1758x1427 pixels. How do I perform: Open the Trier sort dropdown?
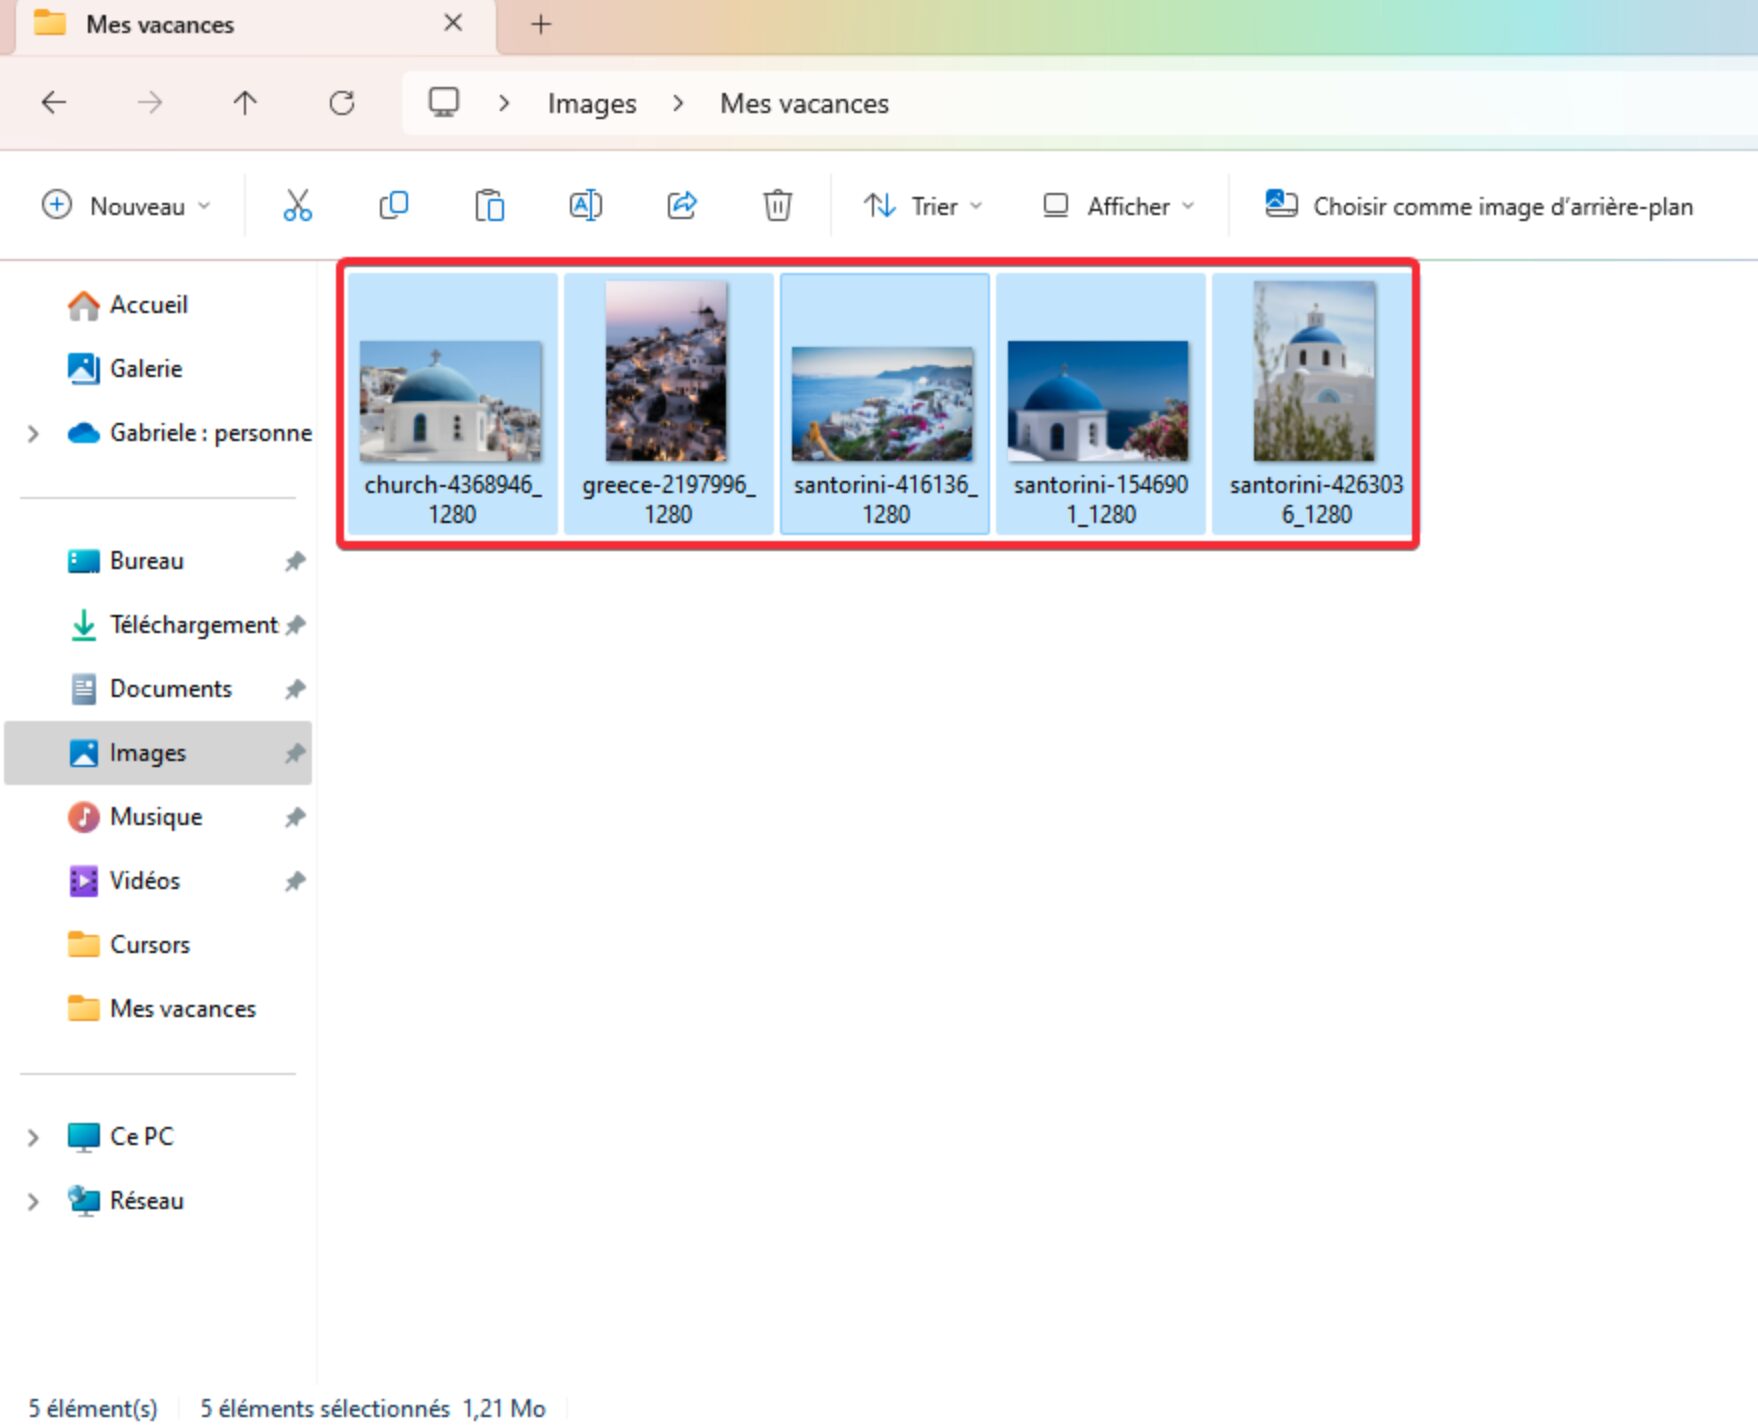point(923,206)
